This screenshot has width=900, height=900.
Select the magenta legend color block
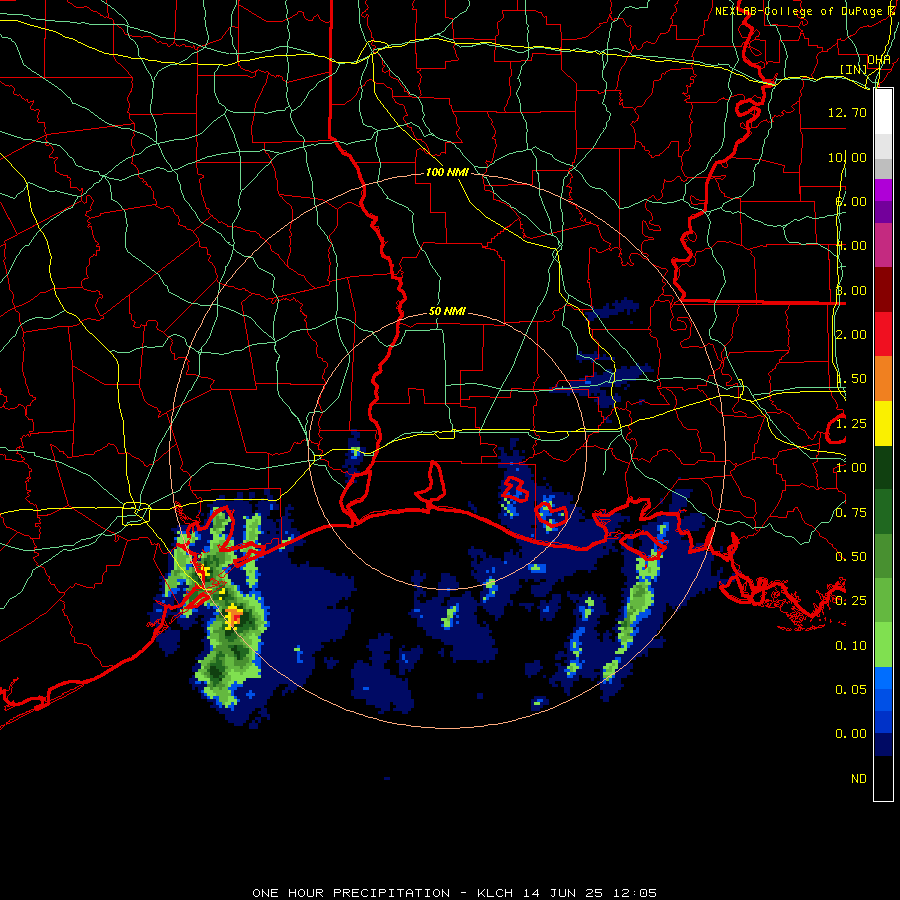point(883,190)
